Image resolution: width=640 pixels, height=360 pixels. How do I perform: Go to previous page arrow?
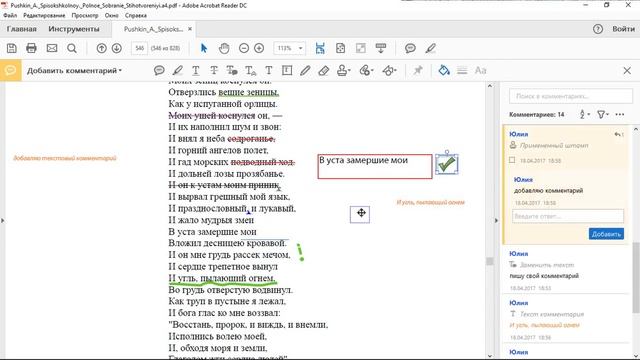tap(101, 48)
